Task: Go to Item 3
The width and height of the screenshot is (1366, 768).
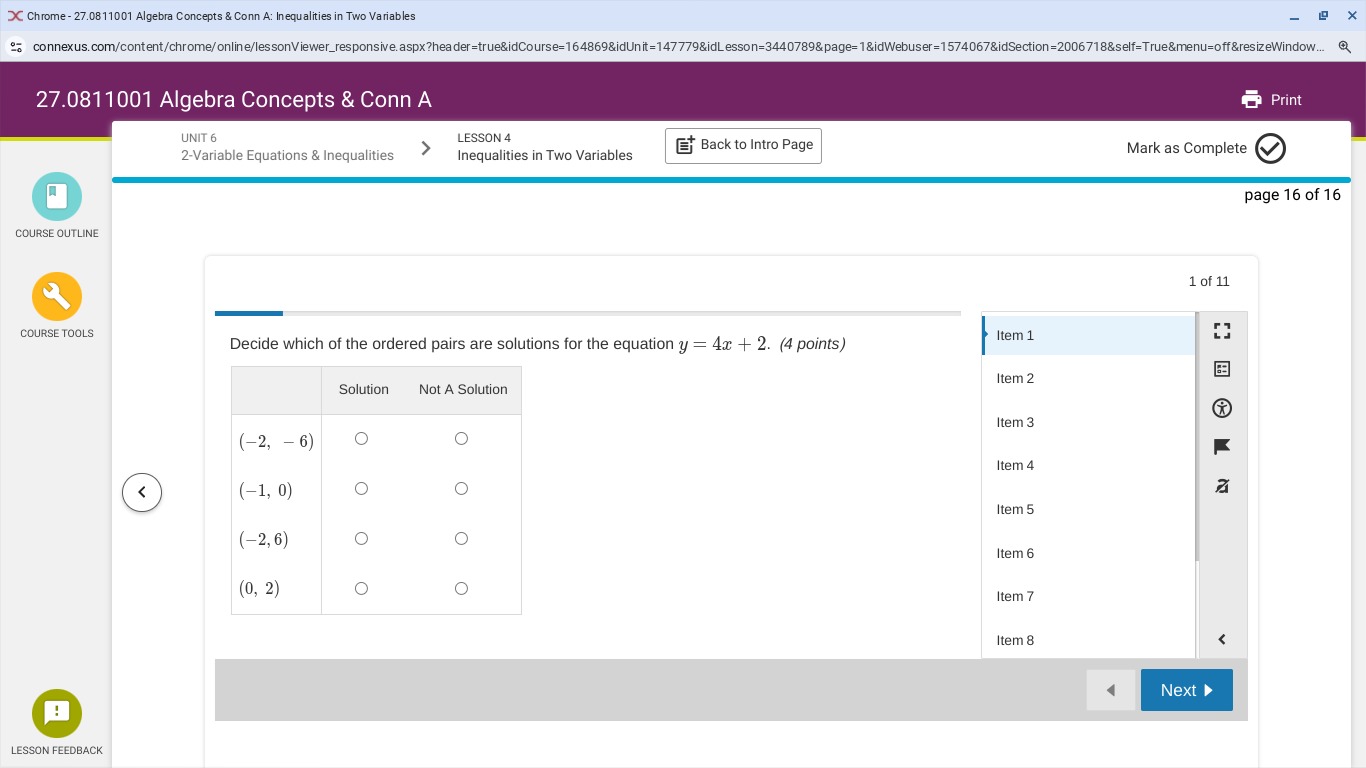Action: point(1088,422)
